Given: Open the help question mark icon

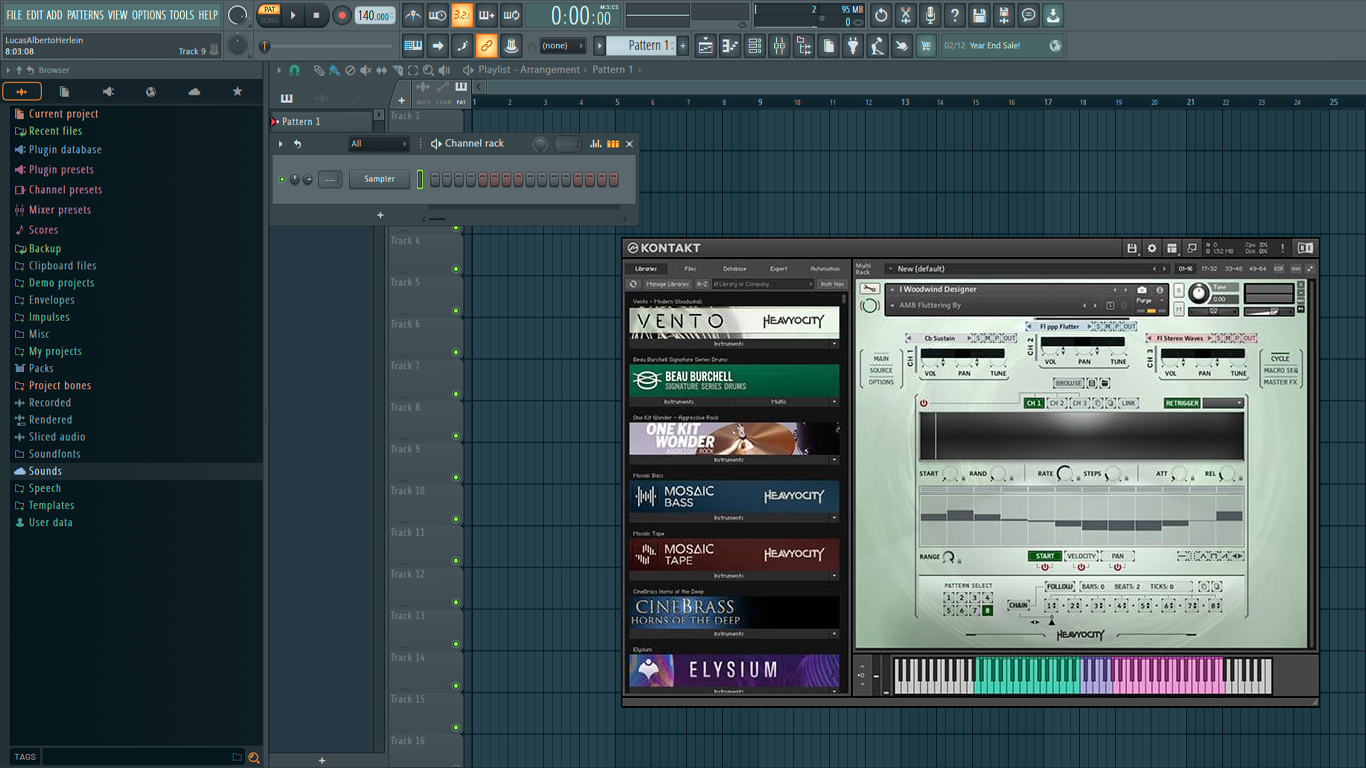Looking at the screenshot, I should (955, 15).
